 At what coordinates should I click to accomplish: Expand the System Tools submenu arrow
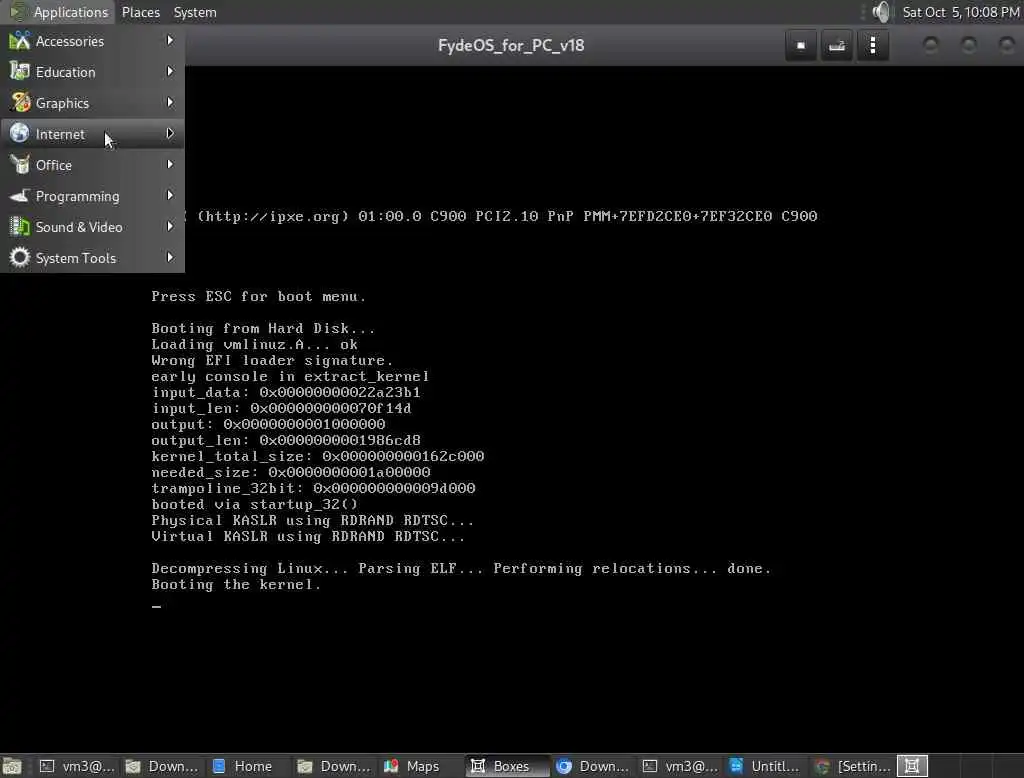tap(170, 257)
